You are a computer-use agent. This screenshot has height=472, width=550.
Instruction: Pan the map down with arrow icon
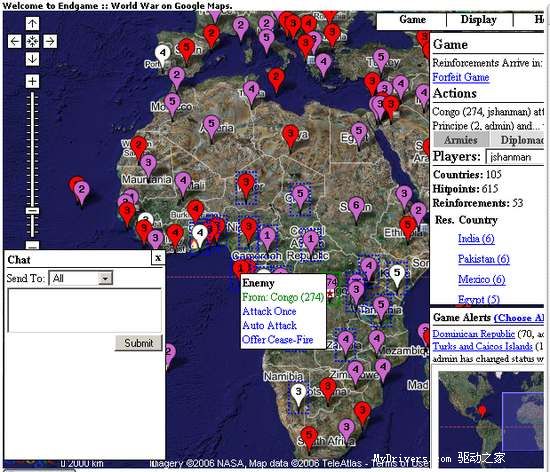tap(32, 59)
